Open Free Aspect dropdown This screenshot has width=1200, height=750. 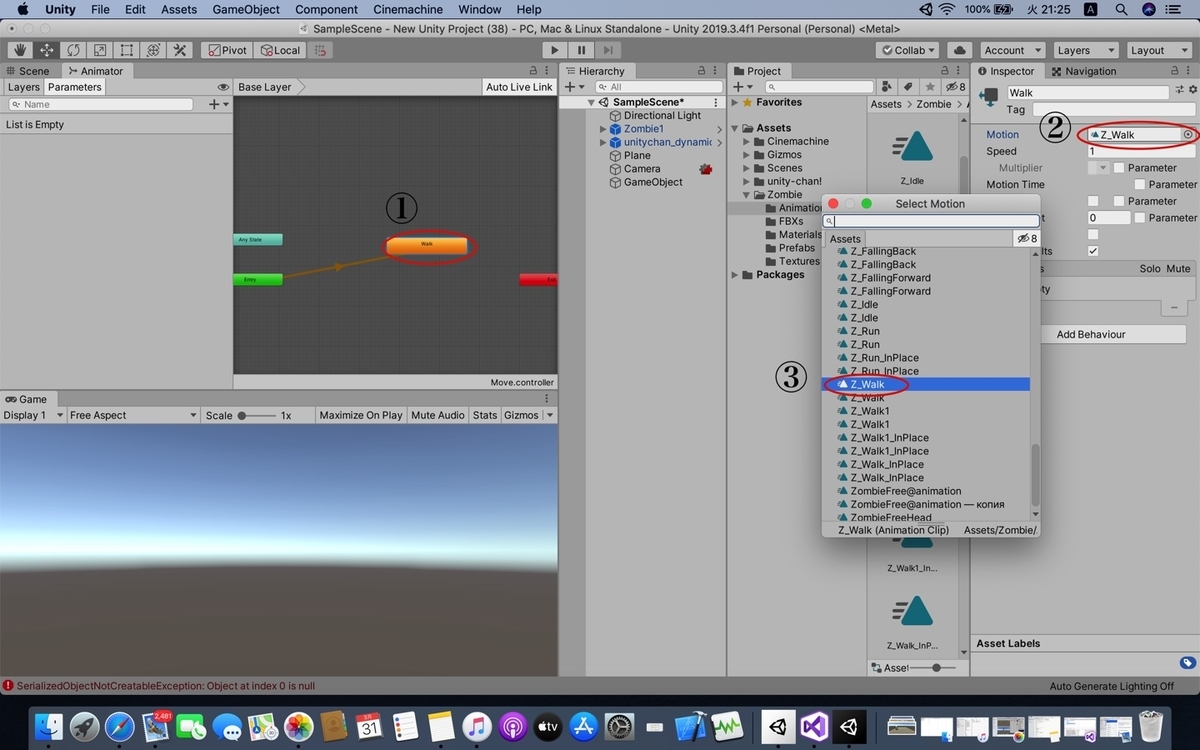134,415
